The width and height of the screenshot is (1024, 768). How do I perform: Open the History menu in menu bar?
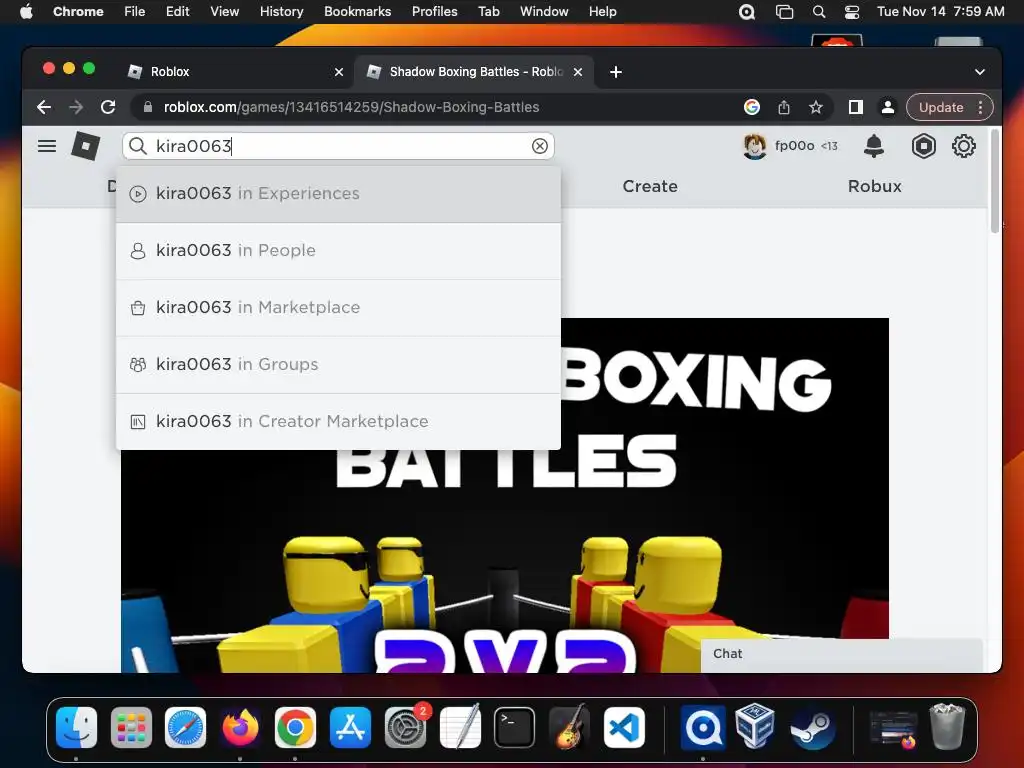point(281,12)
